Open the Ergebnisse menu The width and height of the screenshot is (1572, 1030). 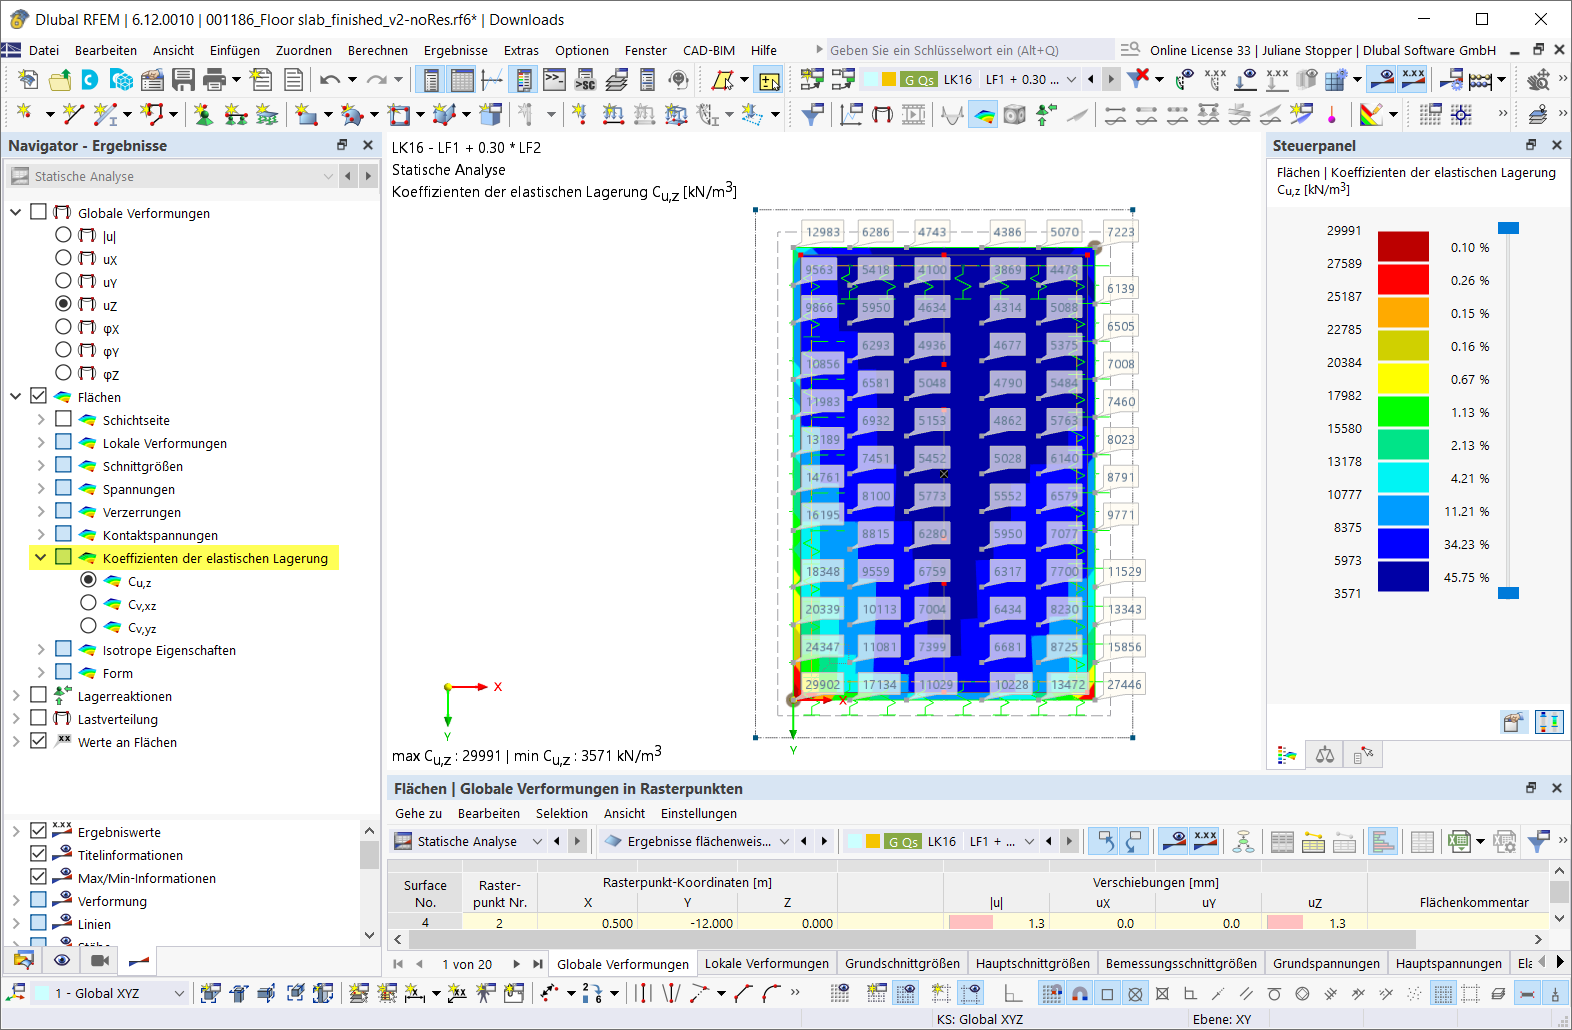pyautogui.click(x=456, y=50)
